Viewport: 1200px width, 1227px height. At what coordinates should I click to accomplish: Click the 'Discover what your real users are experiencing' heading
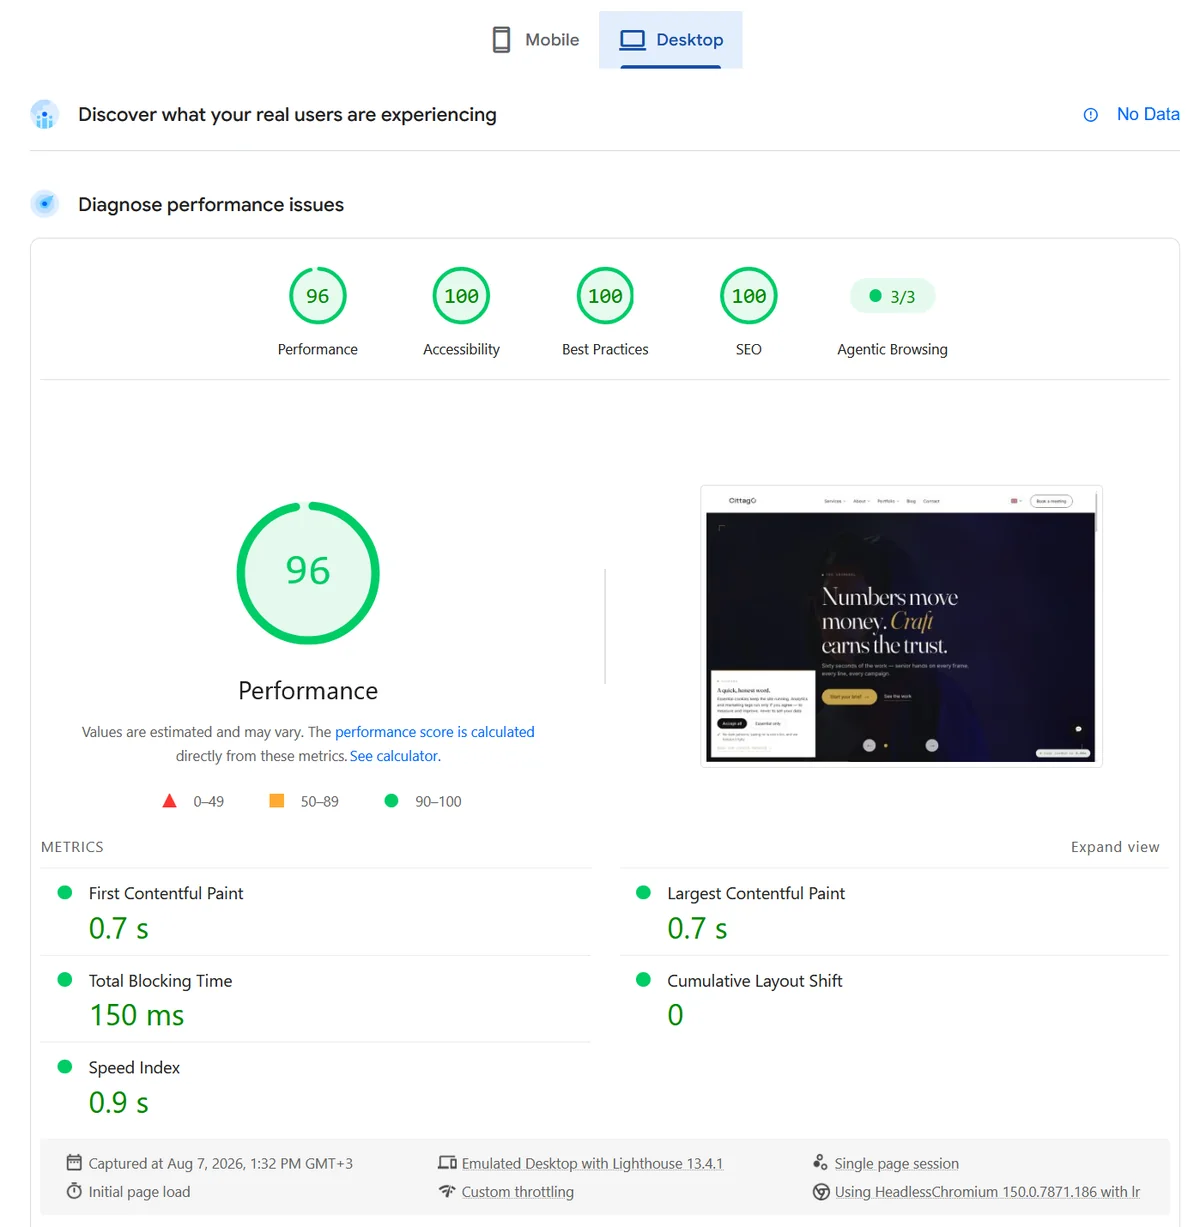[287, 115]
